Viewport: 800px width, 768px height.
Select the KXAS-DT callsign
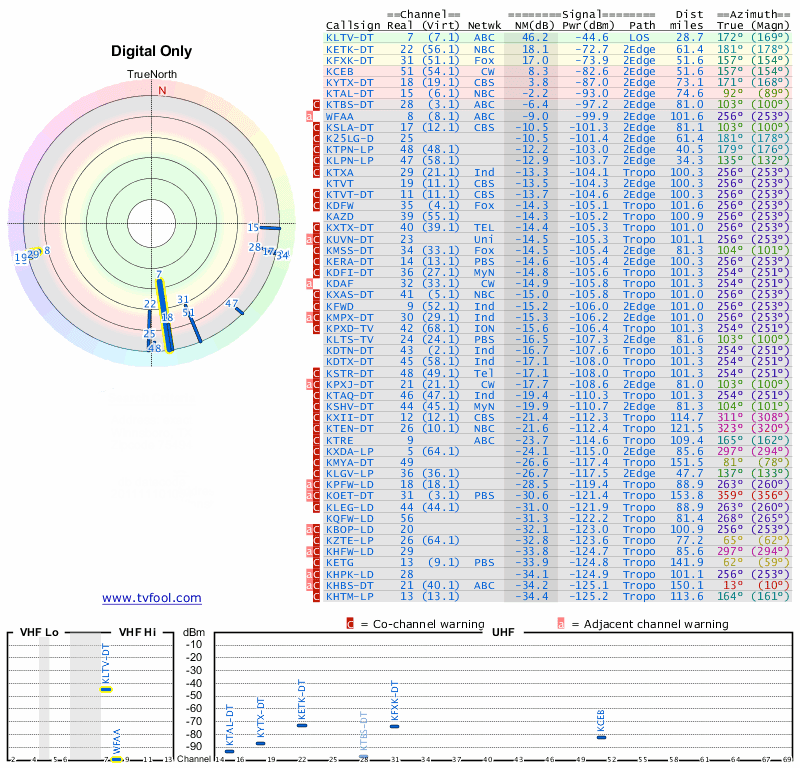(x=349, y=295)
